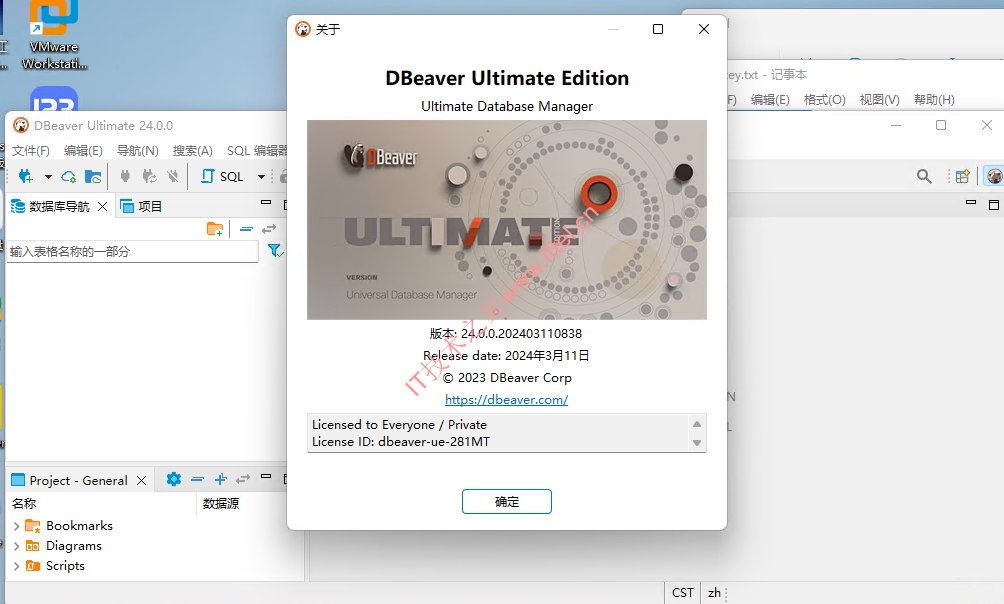Click the cloud folder explorer toolbar icon
Viewport: 1004px width, 604px height.
(x=93, y=176)
